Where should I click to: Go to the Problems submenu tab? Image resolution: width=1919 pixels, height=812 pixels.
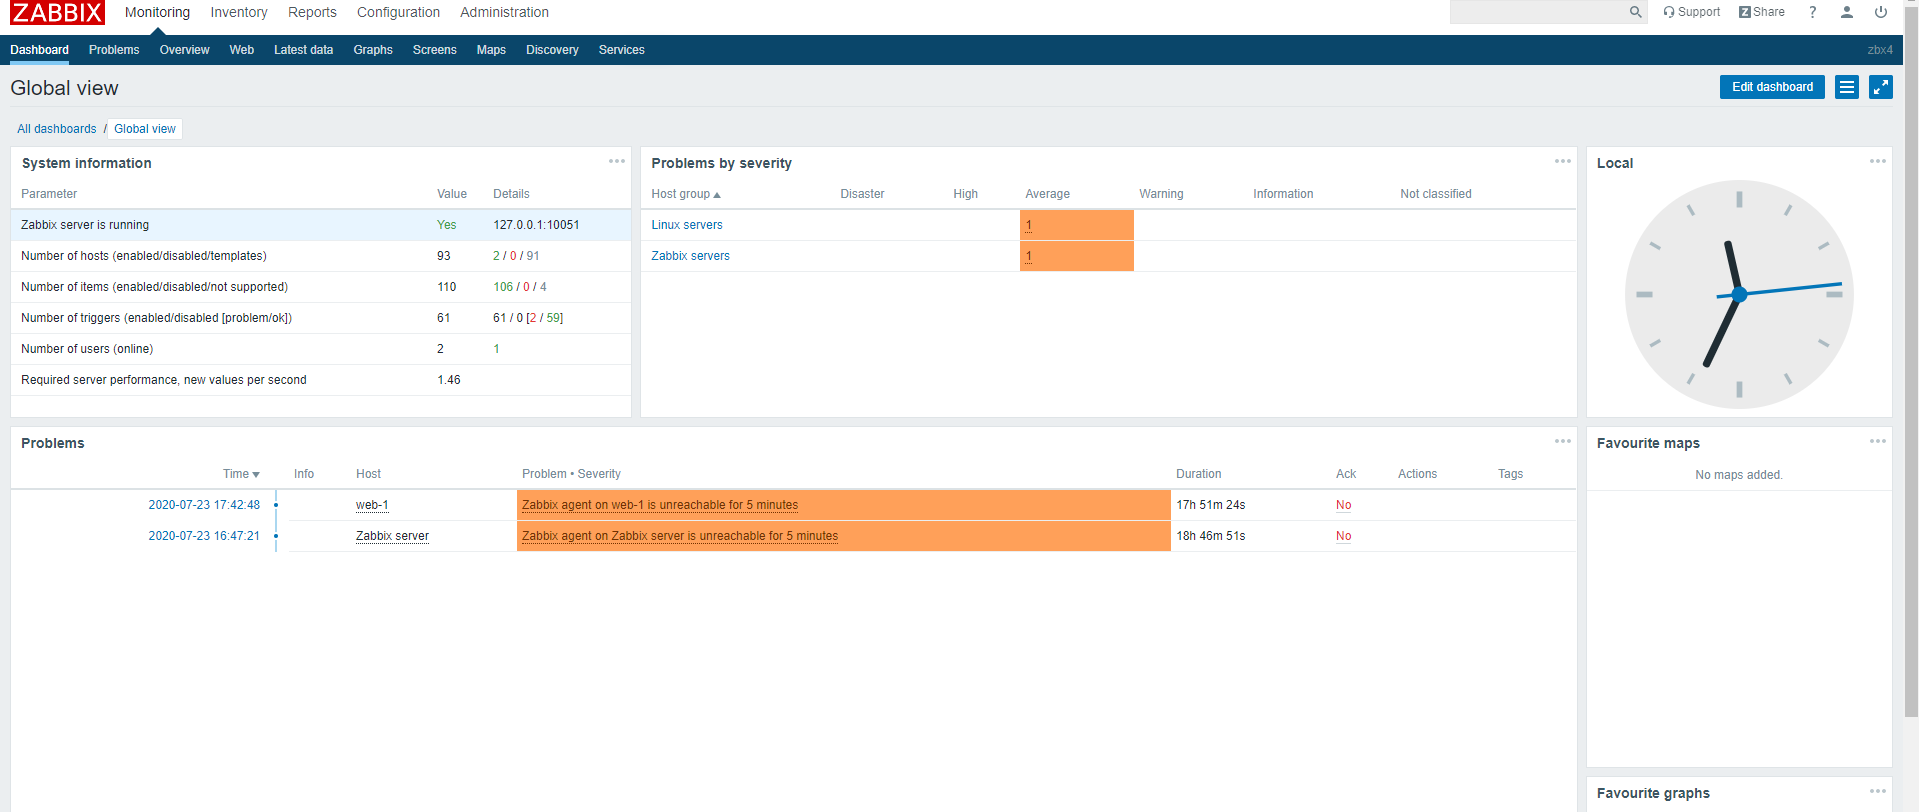(114, 50)
